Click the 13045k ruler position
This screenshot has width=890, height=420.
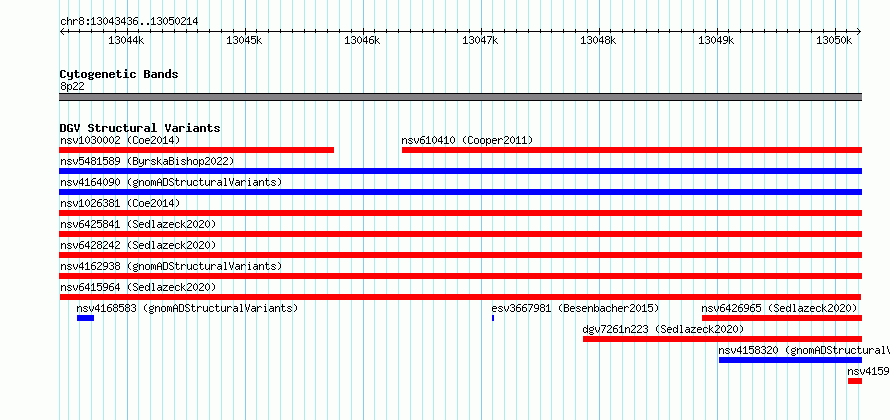(245, 40)
